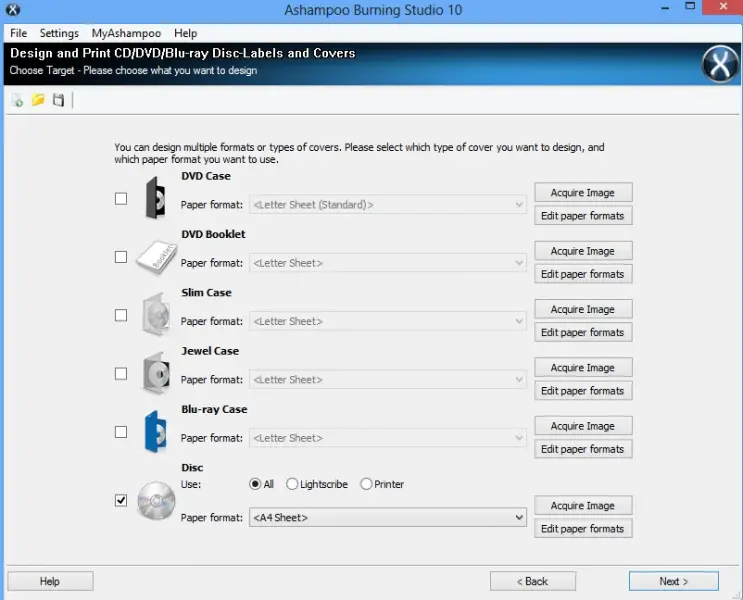Viewport: 743px width, 600px height.
Task: Click Edit paper formats for DVD Case
Action: point(583,216)
